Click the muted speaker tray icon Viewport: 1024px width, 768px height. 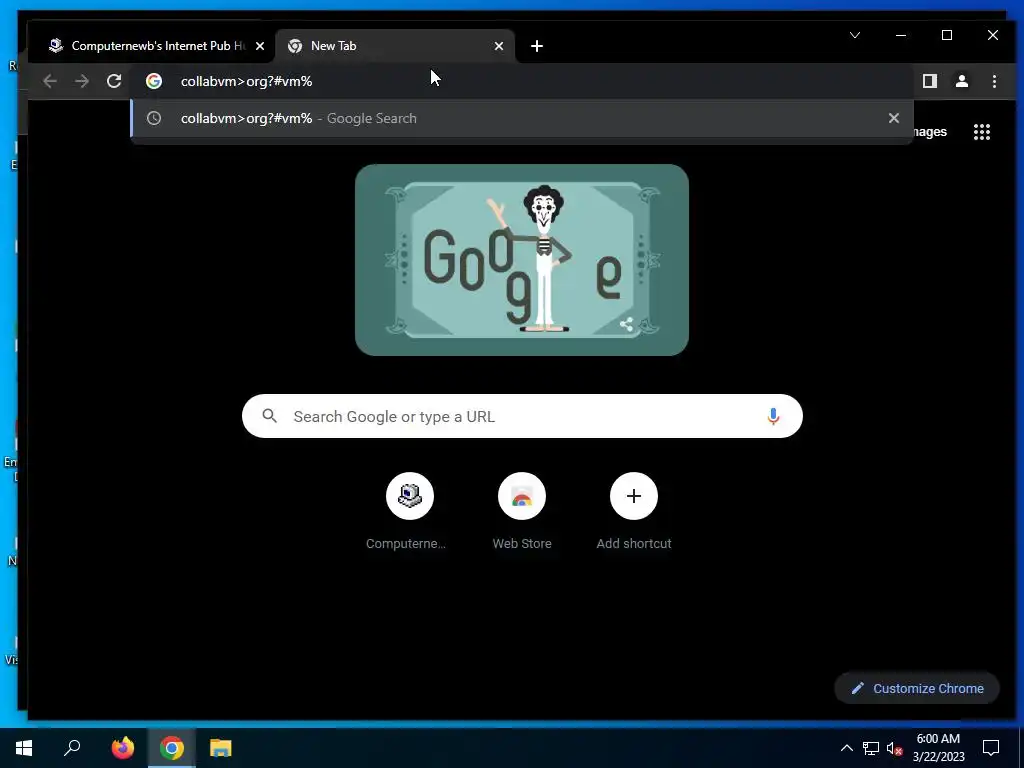click(x=894, y=748)
